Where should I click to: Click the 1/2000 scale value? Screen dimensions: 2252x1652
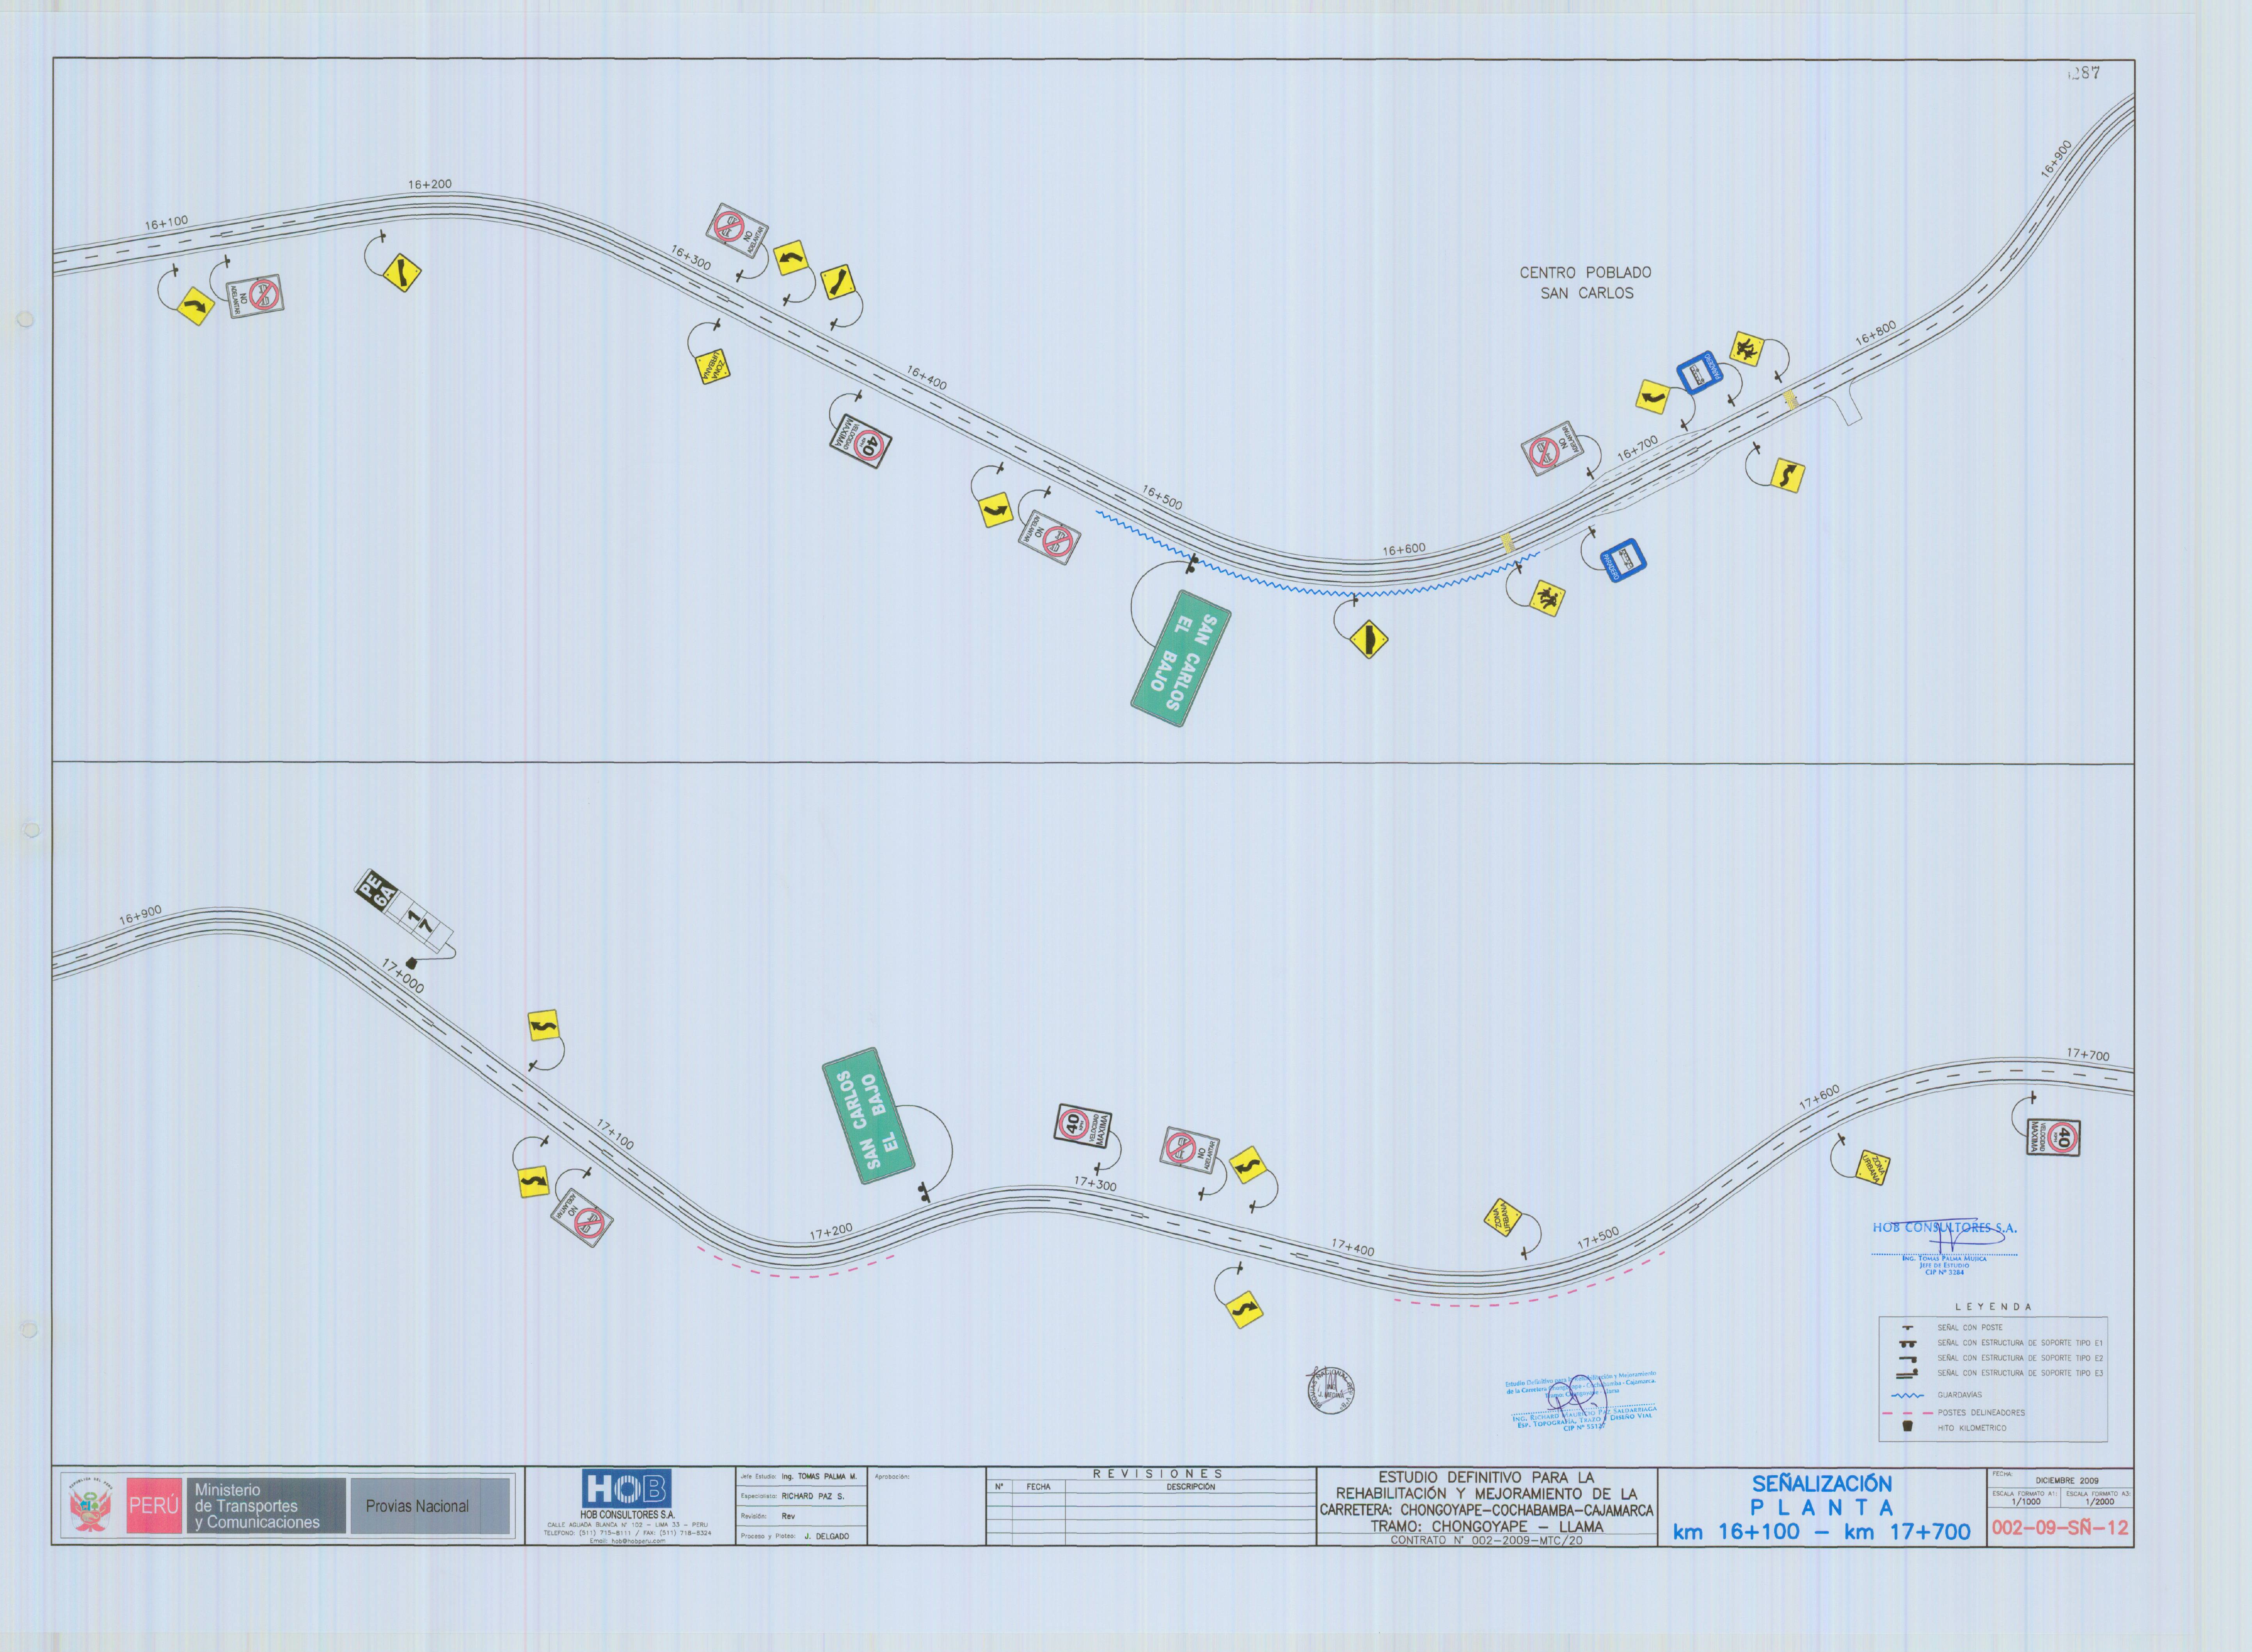pyautogui.click(x=2099, y=1502)
